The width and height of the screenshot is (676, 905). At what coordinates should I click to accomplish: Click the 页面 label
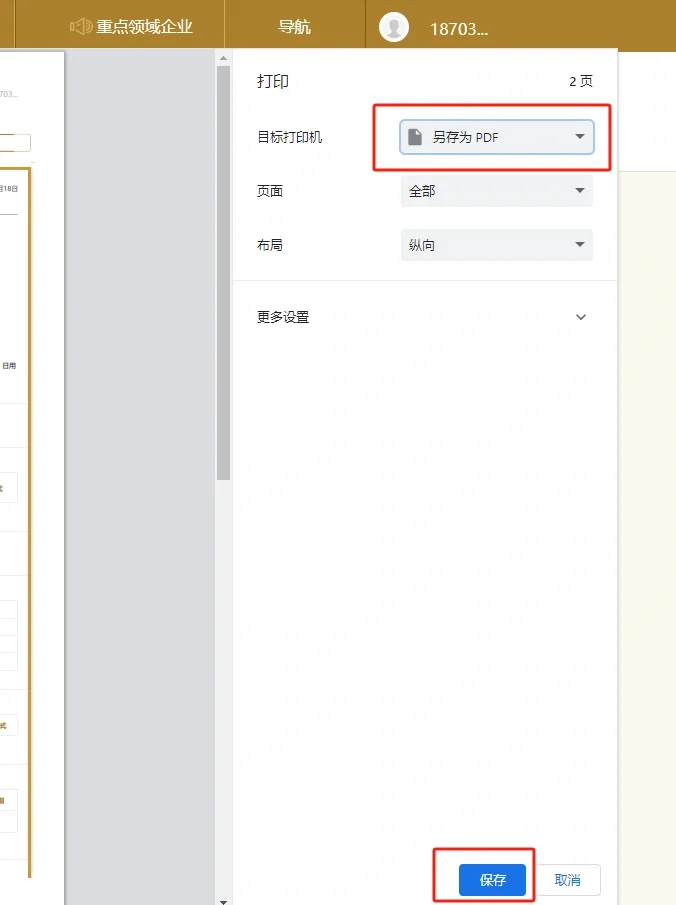(270, 191)
